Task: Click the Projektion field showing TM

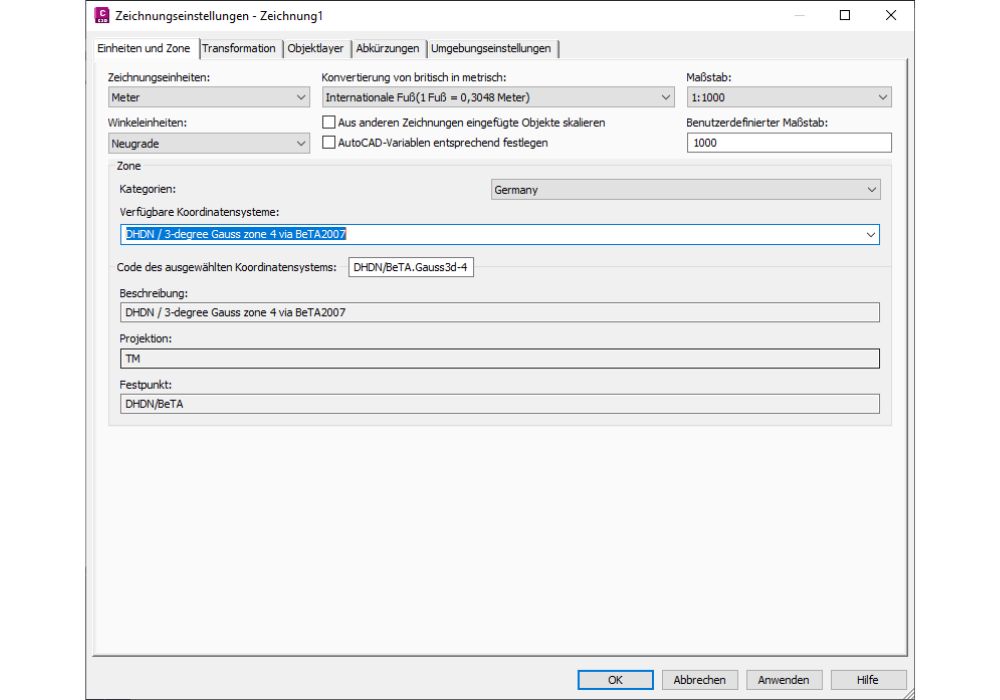Action: tap(495, 357)
